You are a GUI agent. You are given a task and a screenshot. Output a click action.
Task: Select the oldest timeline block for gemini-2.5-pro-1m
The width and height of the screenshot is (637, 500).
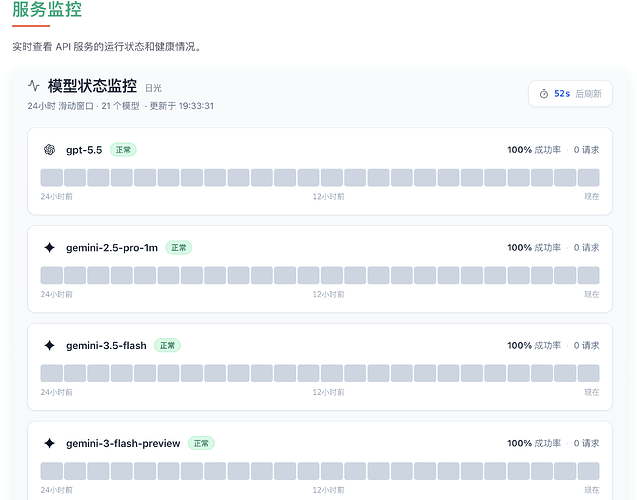click(x=52, y=275)
